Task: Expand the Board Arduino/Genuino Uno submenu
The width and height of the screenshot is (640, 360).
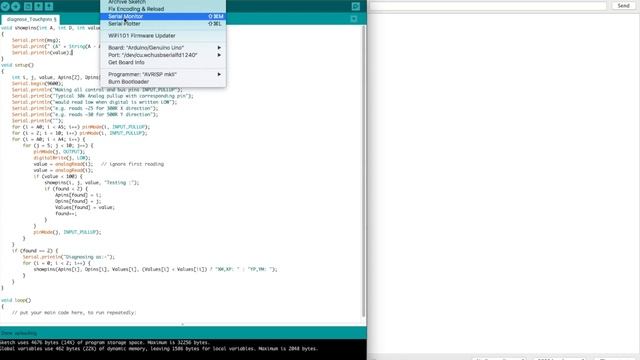Action: pos(163,47)
